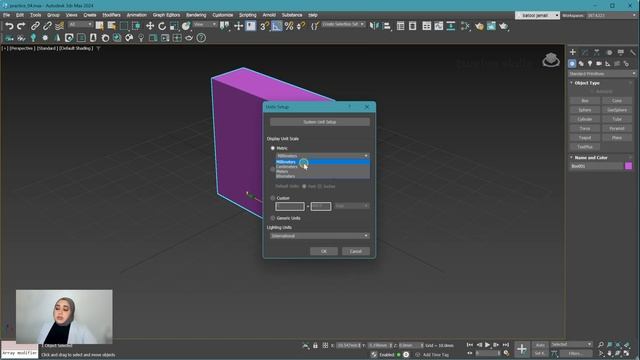
Task: Open the Zoom viewport navigation icon
Action: (x=601, y=345)
